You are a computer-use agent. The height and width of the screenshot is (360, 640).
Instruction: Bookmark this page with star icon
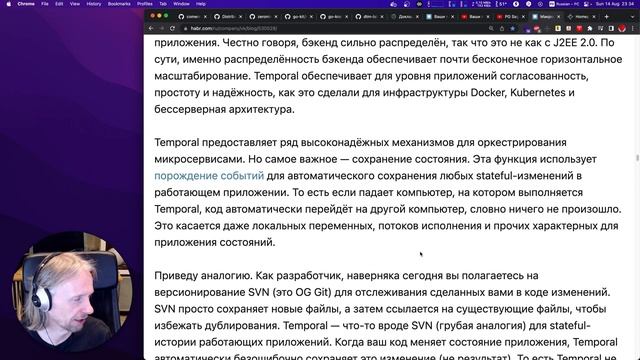(513, 28)
